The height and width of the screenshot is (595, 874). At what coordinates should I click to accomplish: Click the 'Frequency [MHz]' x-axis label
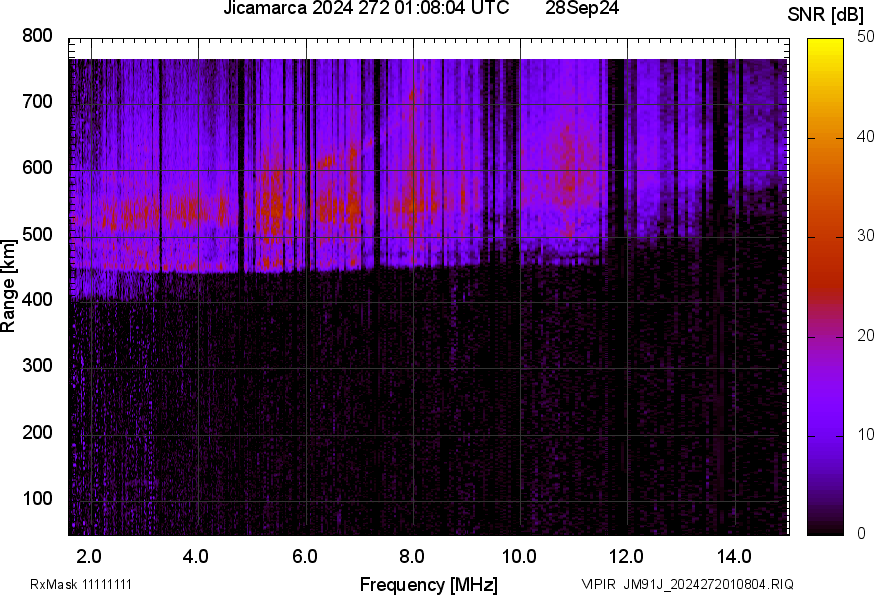pos(428,584)
